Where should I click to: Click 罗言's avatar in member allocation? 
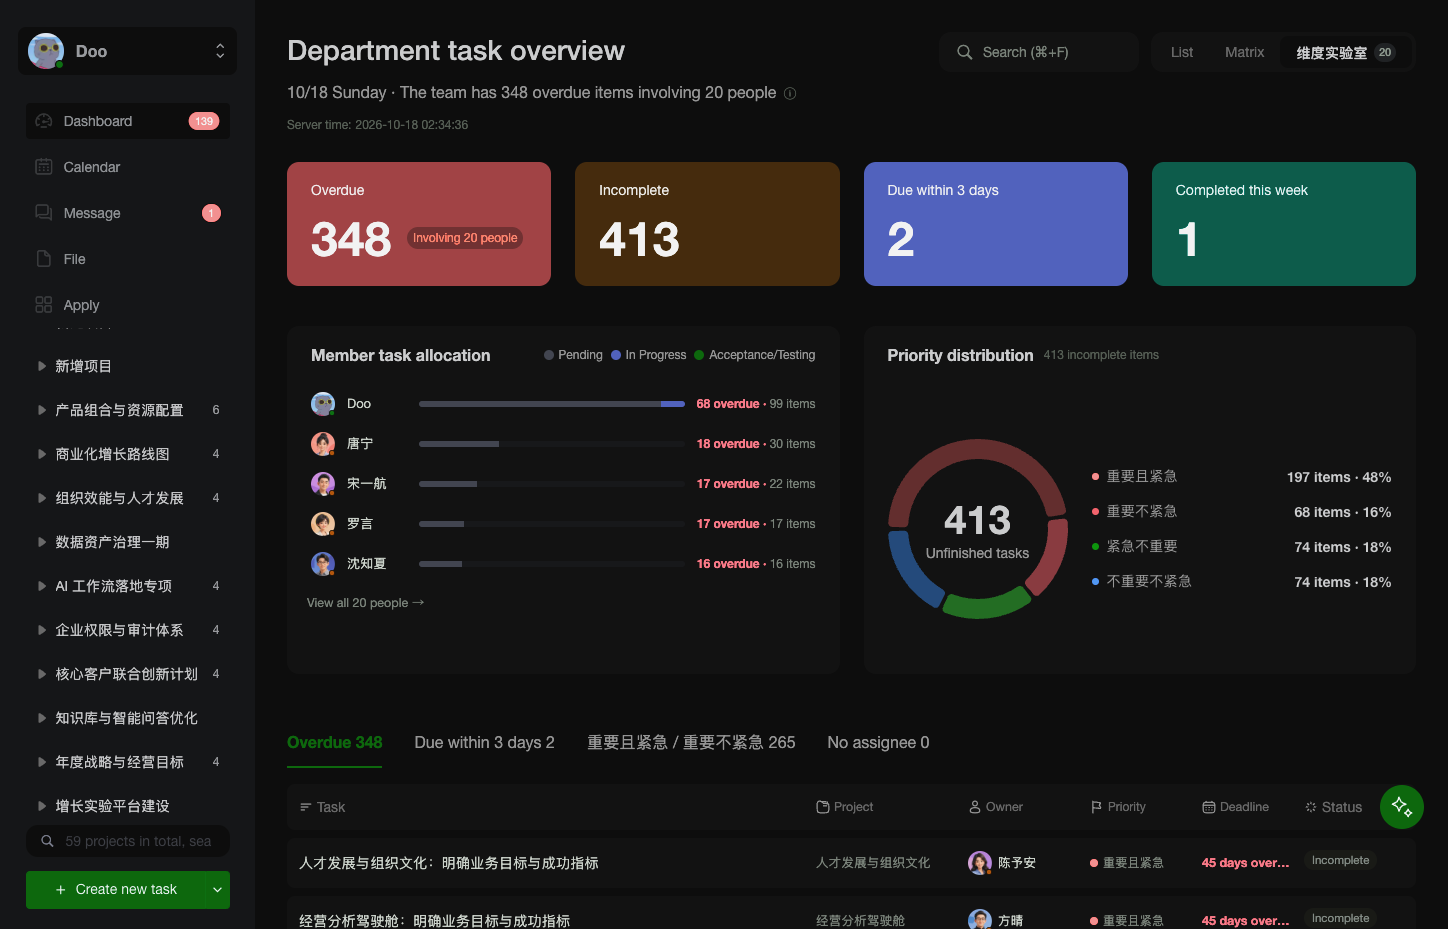323,524
